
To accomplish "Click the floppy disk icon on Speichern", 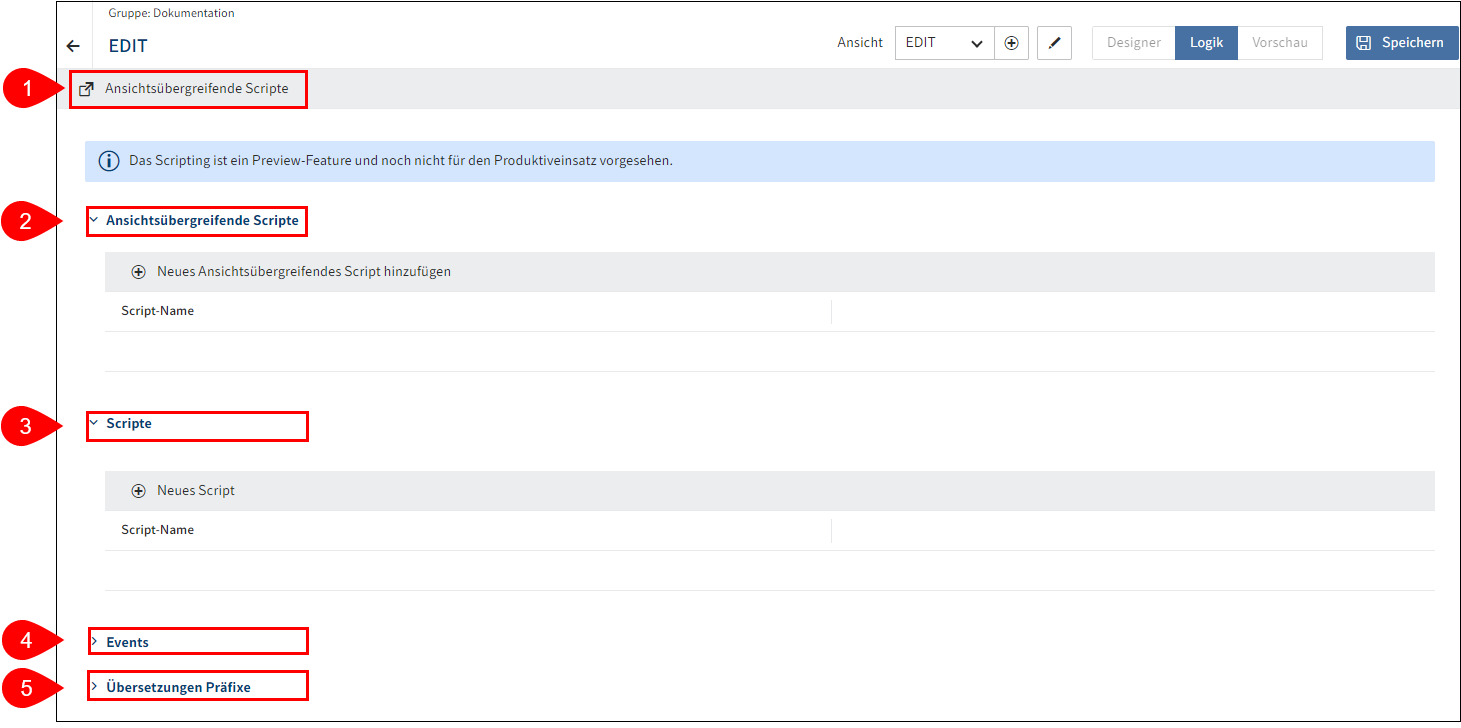I will [1364, 43].
